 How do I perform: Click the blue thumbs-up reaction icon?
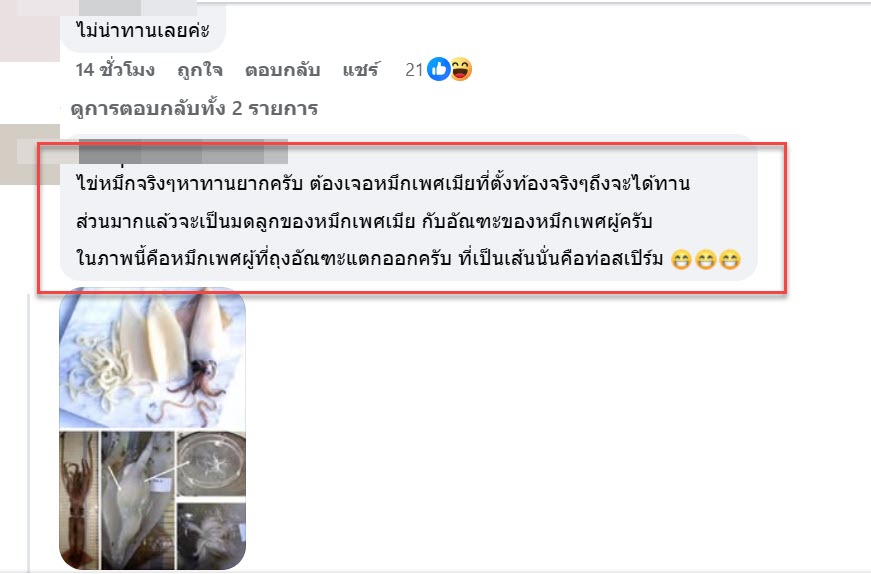coord(439,69)
